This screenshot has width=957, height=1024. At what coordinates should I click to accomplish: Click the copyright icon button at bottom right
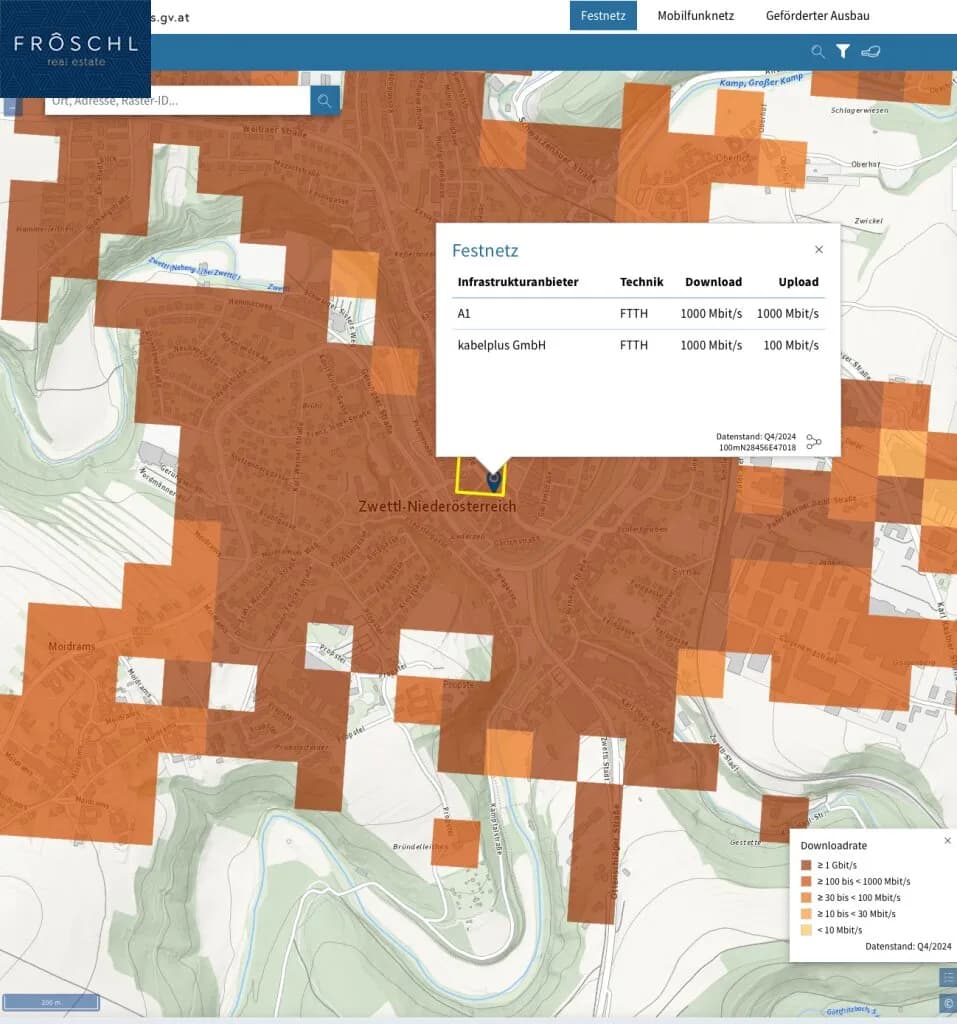click(x=948, y=1002)
